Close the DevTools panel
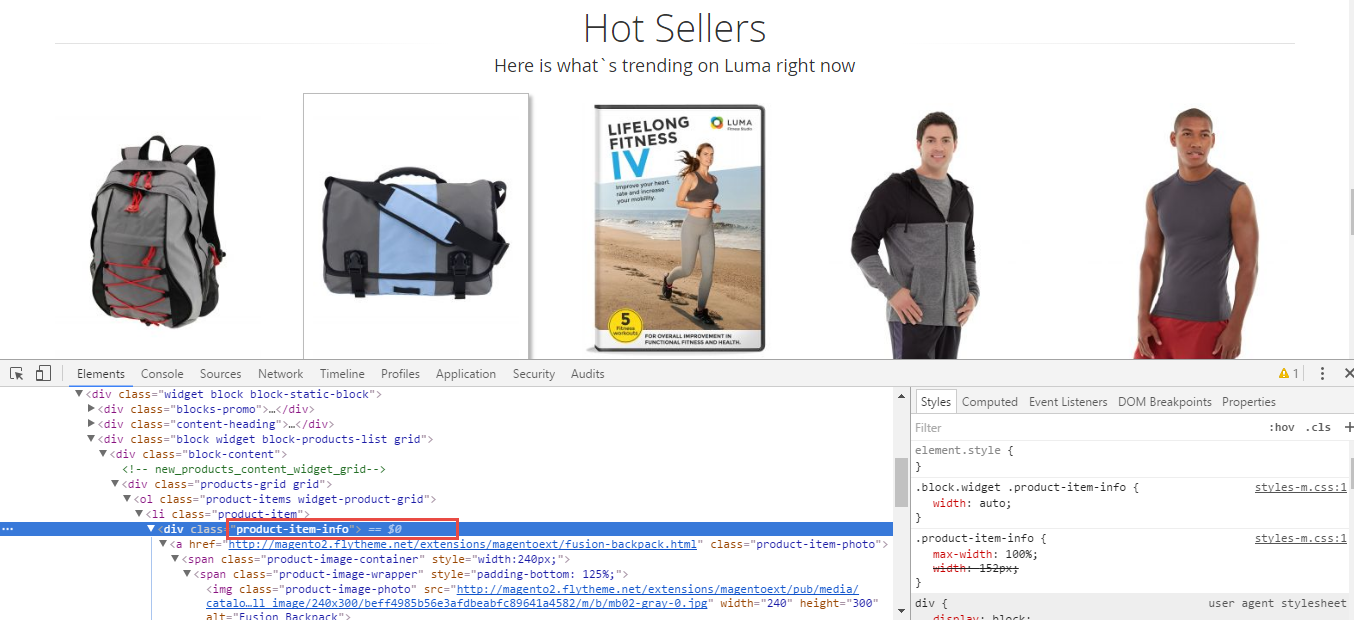This screenshot has height=620, width=1354. (x=1348, y=373)
